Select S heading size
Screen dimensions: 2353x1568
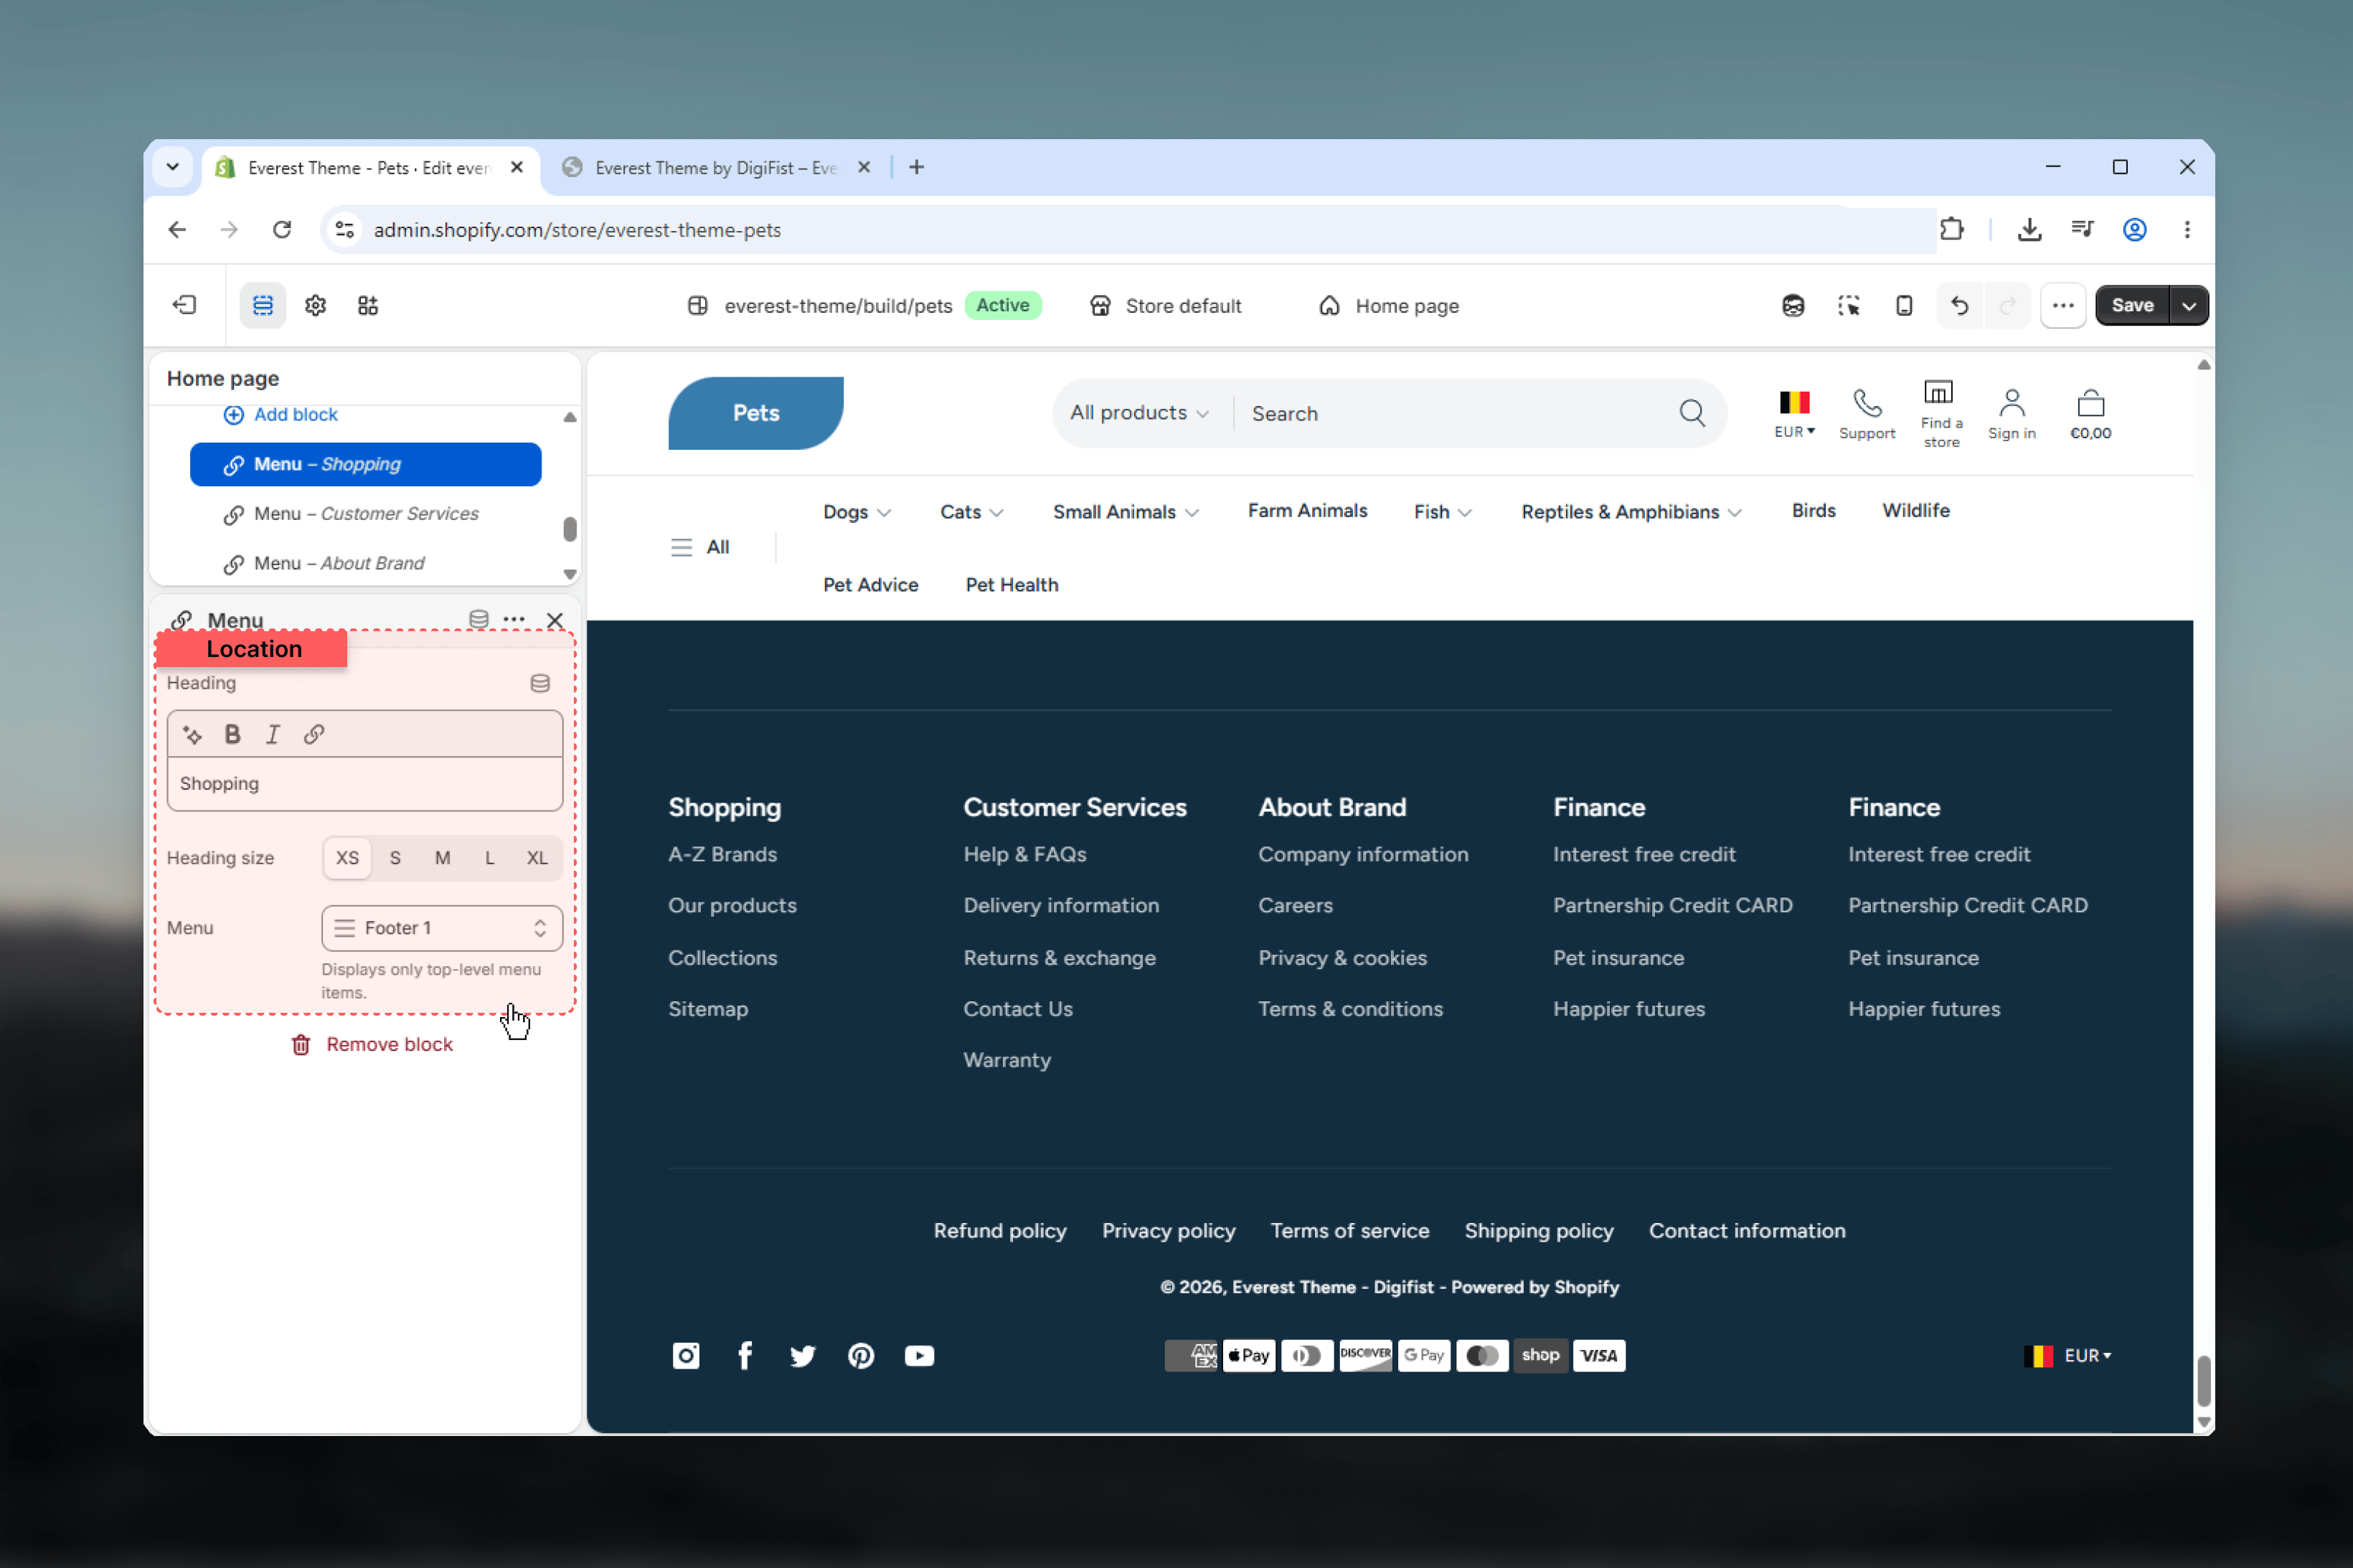(395, 858)
